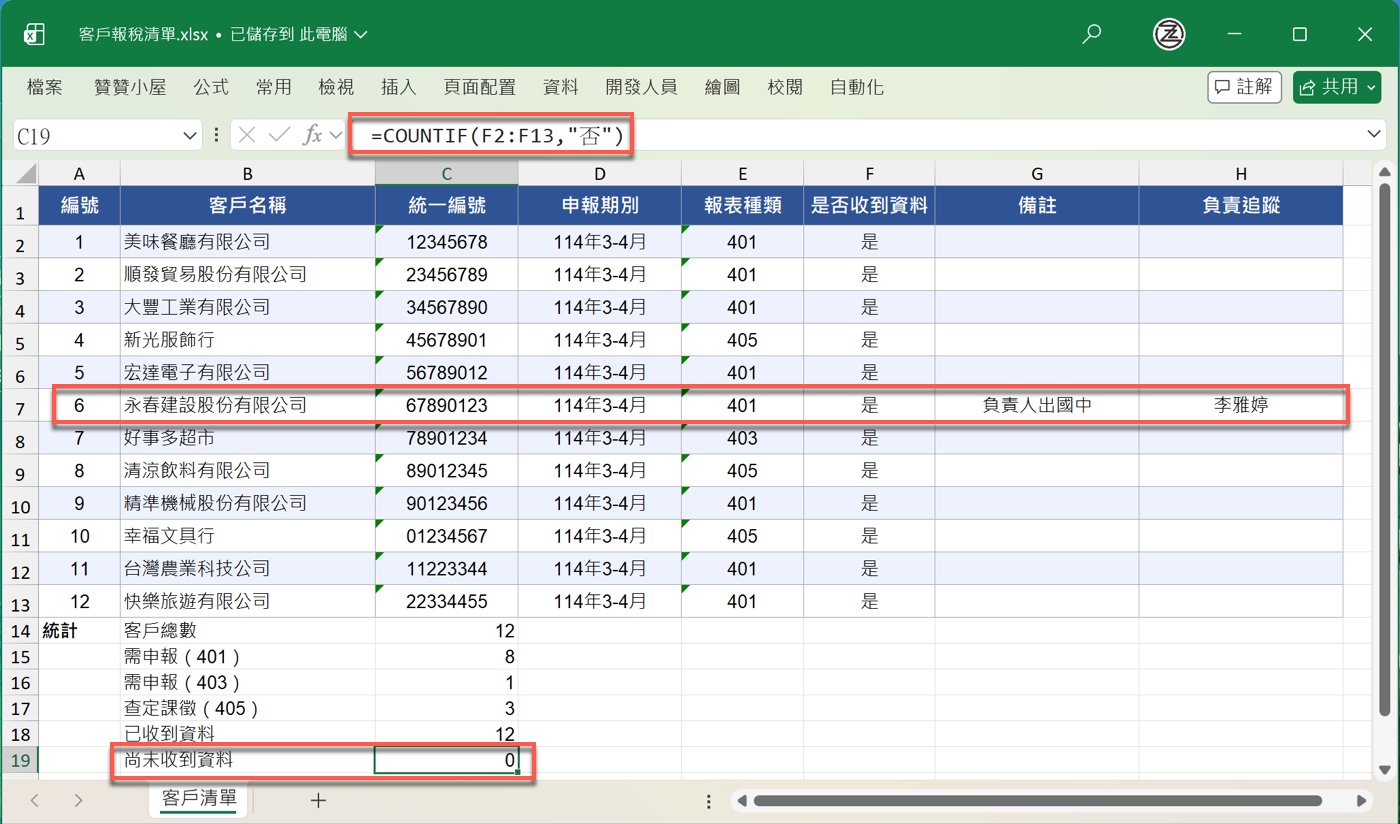This screenshot has height=824, width=1400.
Task: Open the 共用 share dropdown
Action: (1371, 87)
